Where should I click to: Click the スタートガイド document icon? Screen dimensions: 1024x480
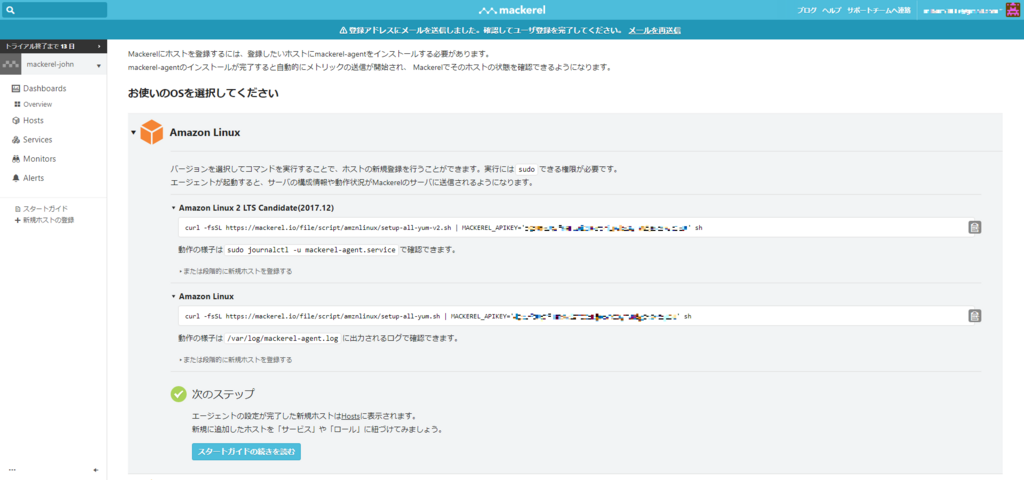[x=18, y=209]
